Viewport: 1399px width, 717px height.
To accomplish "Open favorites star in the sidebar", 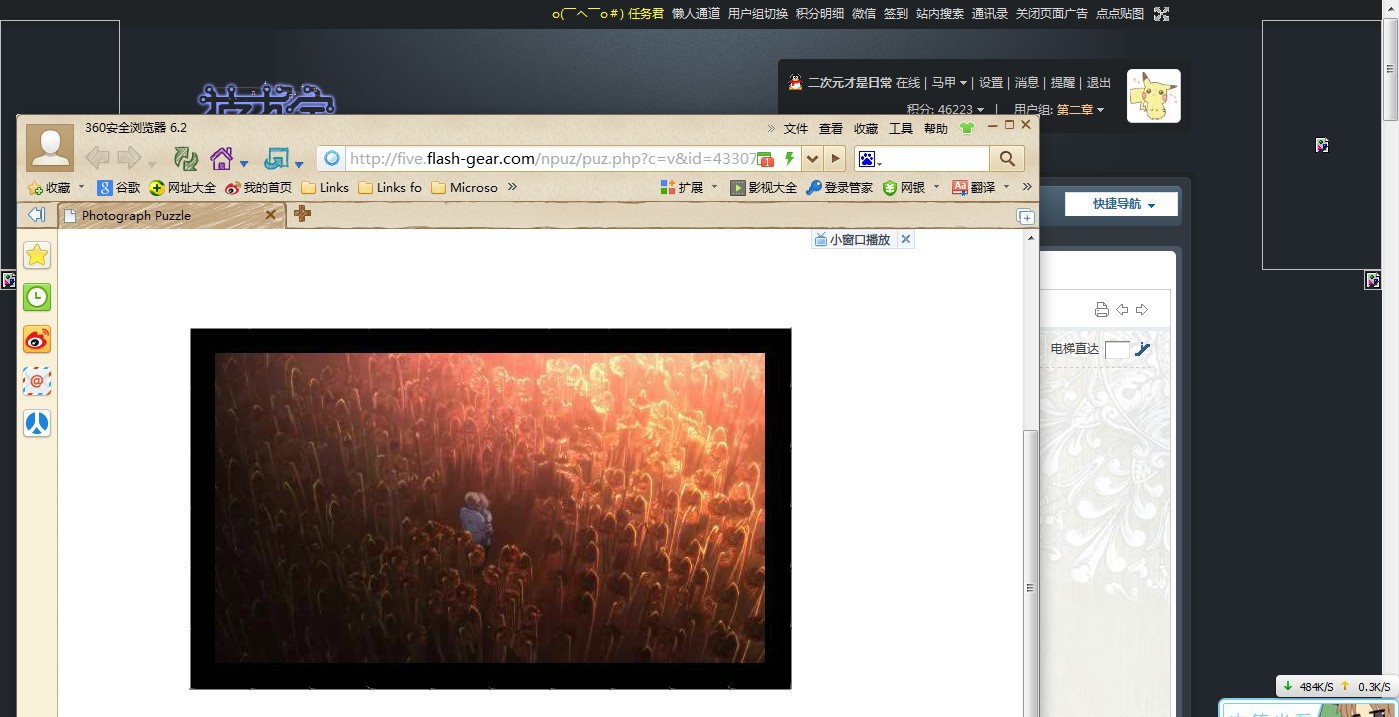I will (37, 255).
